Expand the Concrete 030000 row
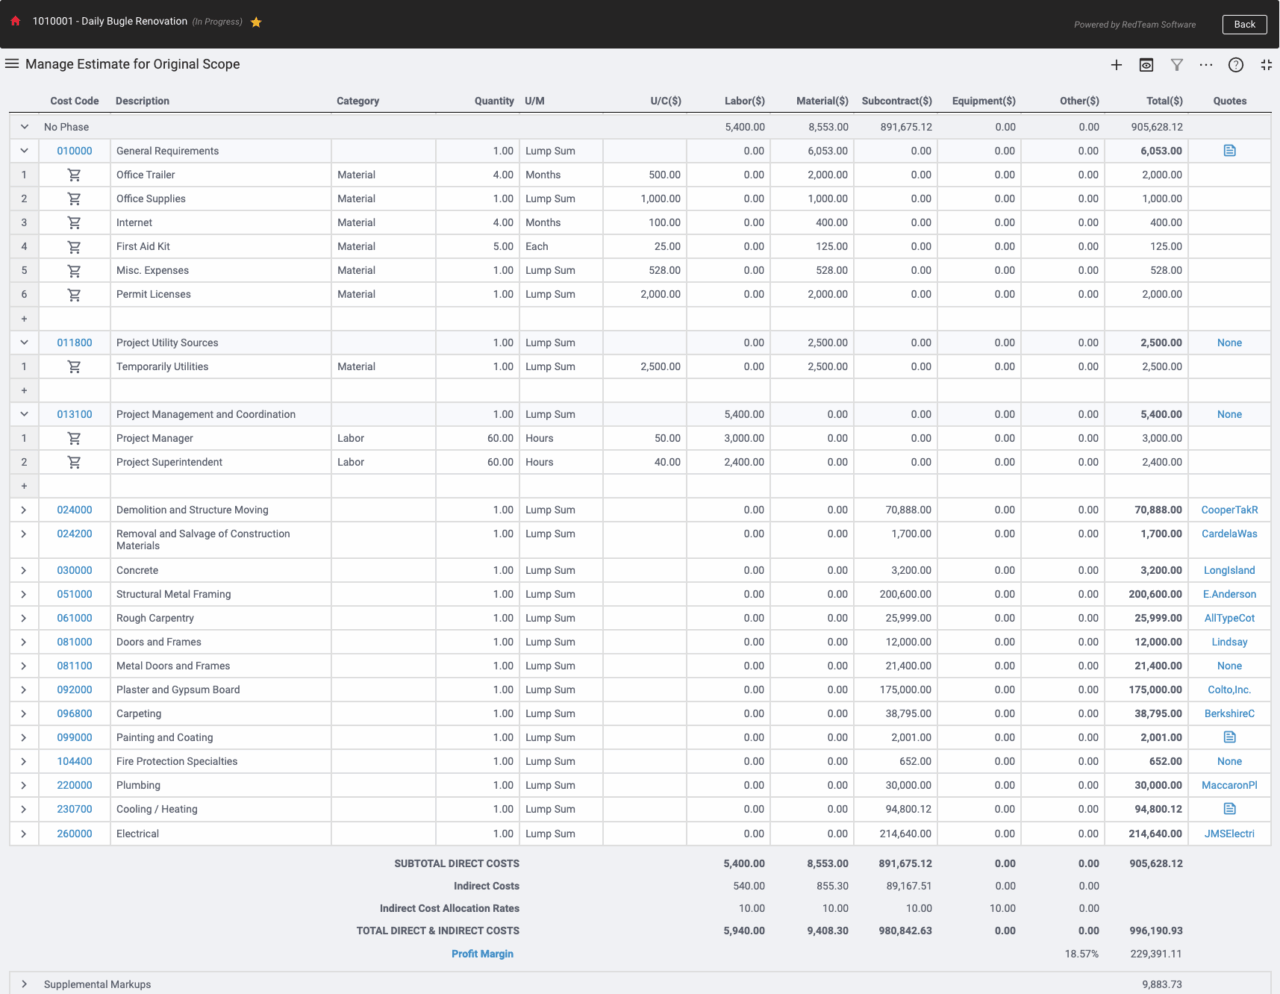Screen dimensions: 1280x994 (24, 570)
